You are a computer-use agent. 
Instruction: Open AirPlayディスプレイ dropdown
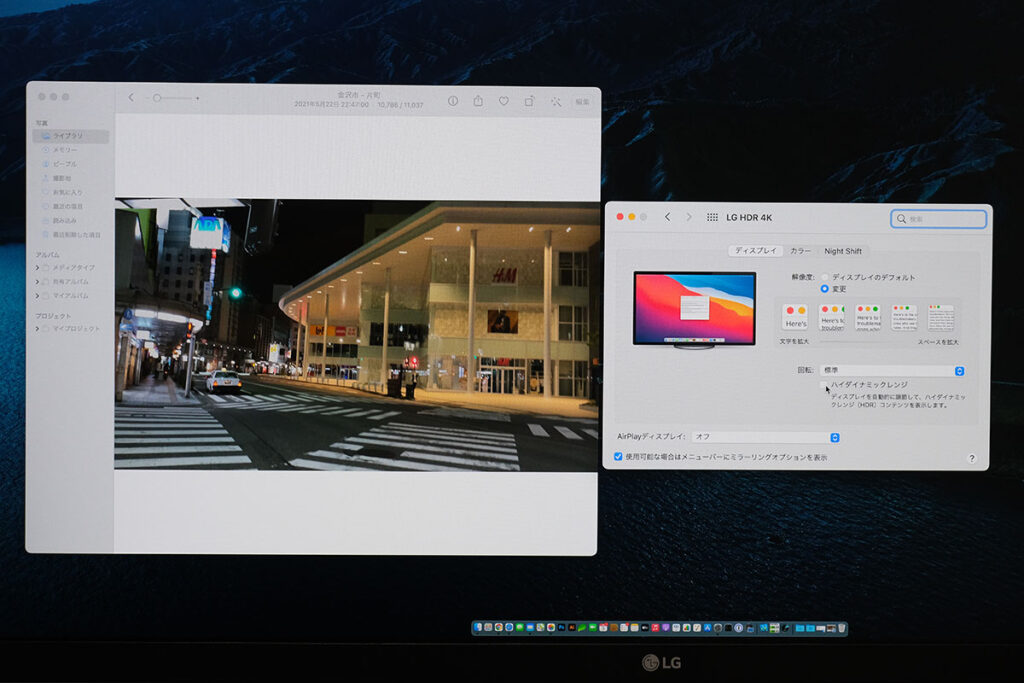(766, 437)
